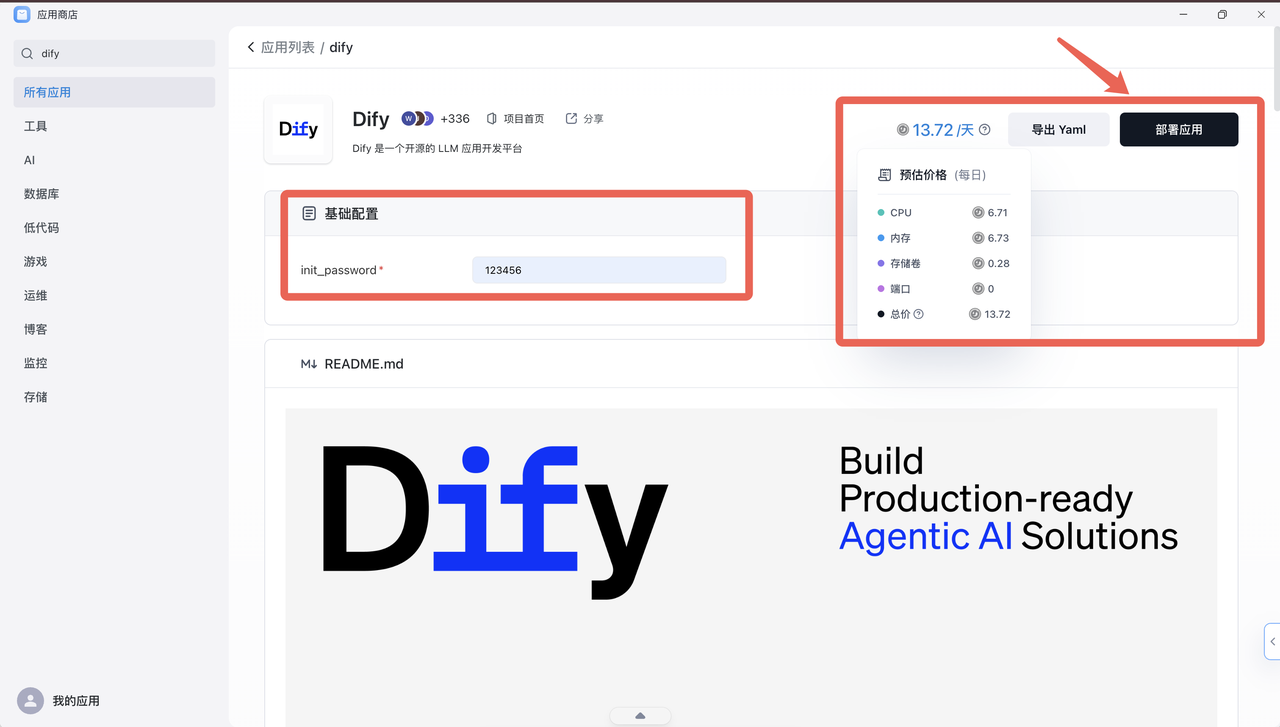Click the Dify banner image in README
The image size is (1280, 727).
tap(751, 567)
